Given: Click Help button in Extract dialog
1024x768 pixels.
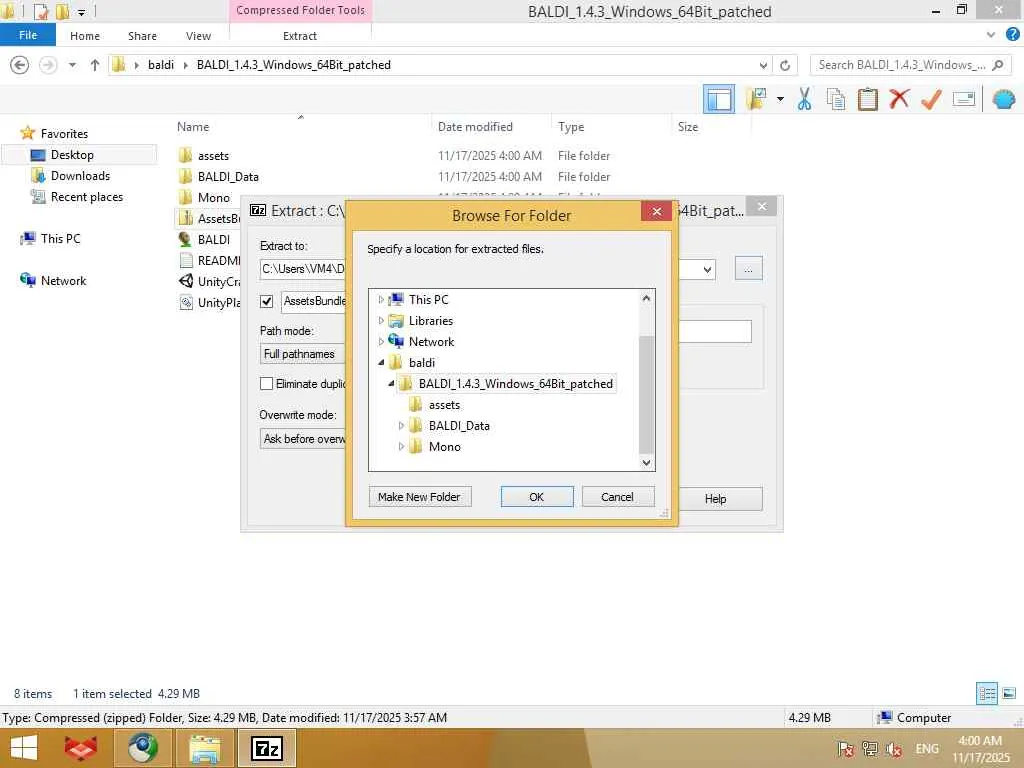Looking at the screenshot, I should [x=716, y=499].
